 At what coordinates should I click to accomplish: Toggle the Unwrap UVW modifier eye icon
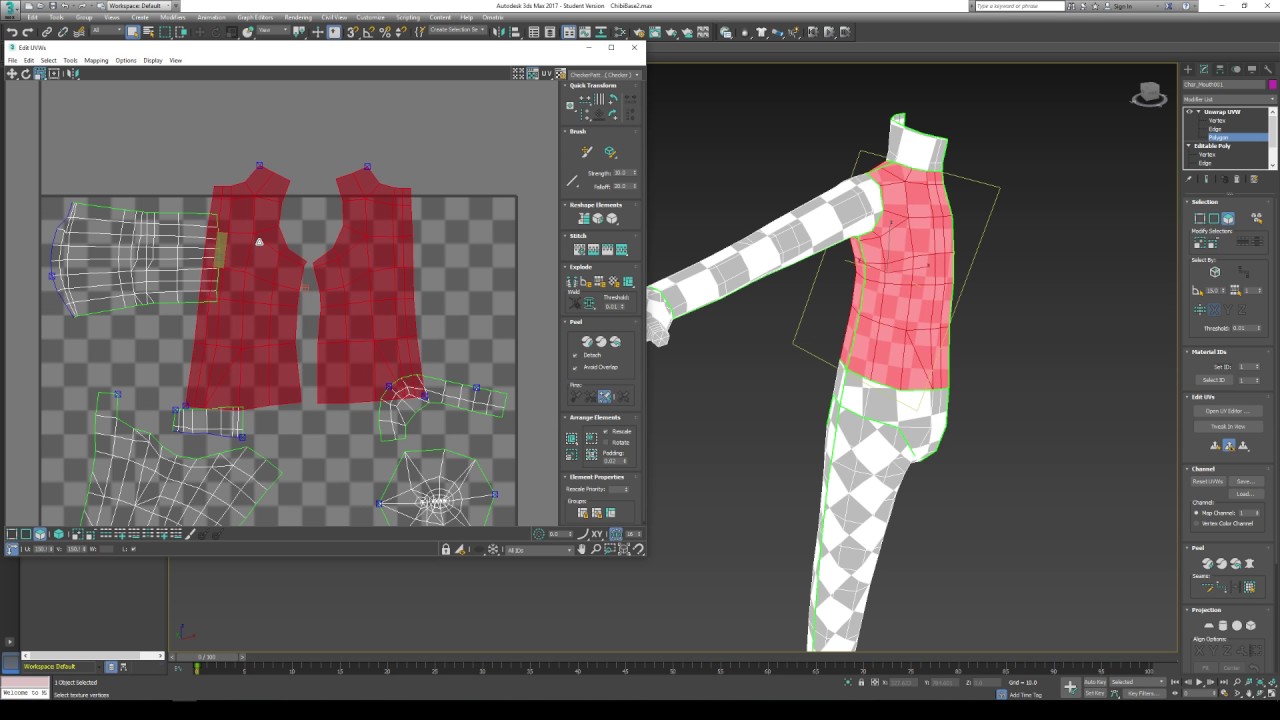point(1189,112)
